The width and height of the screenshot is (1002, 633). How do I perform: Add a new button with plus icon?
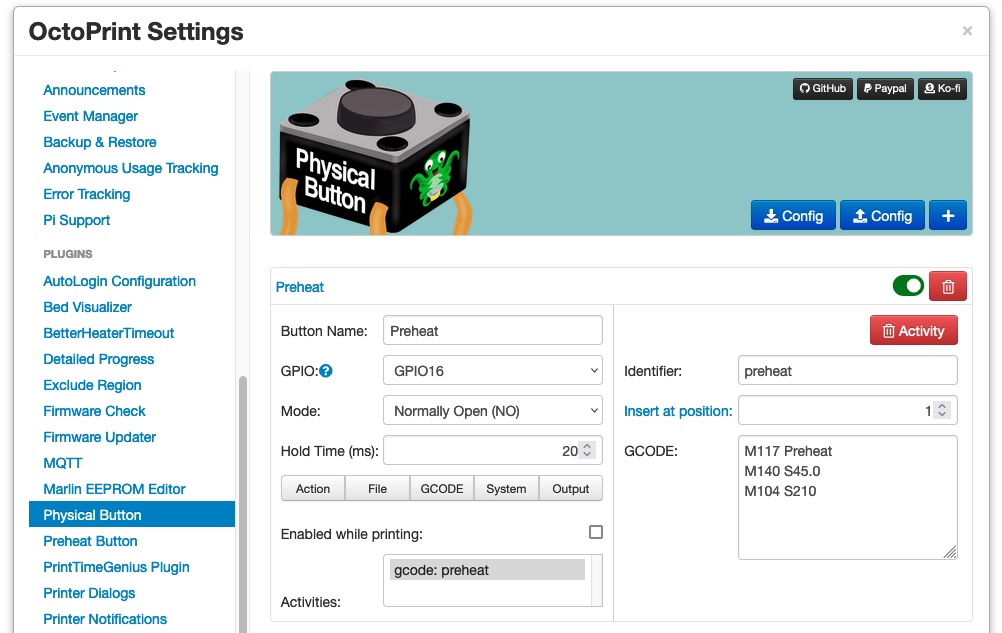[x=948, y=216]
